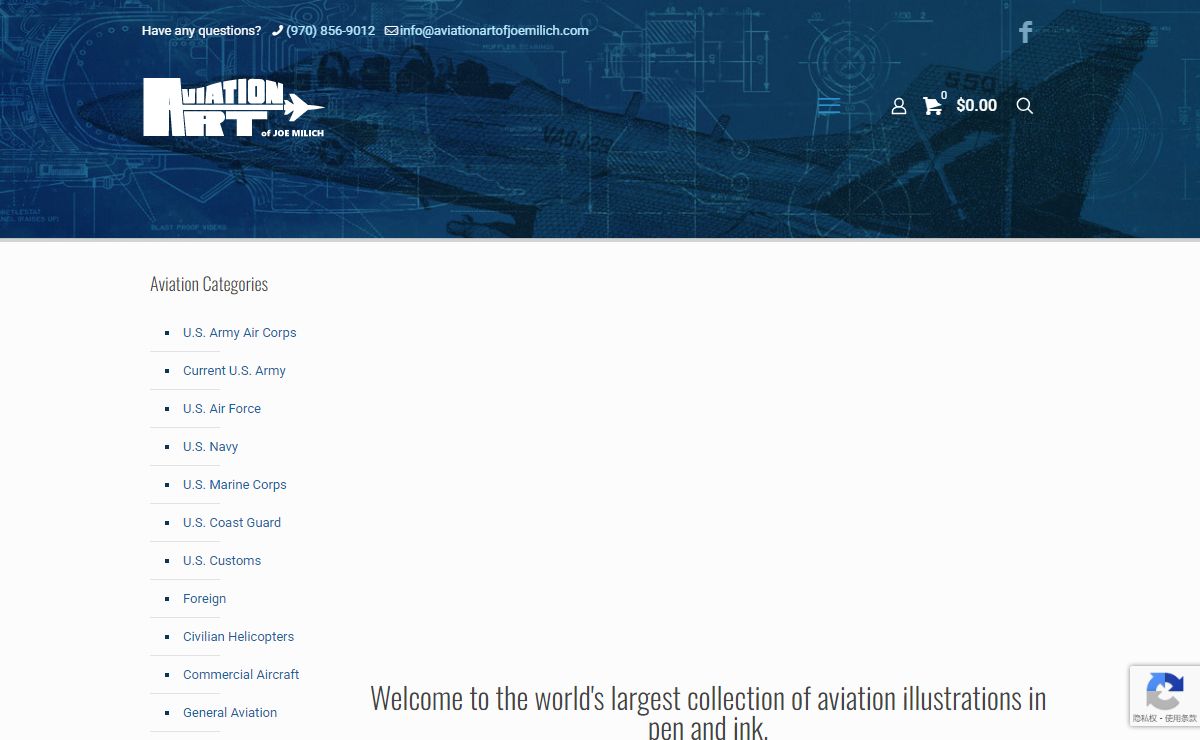Click the Aviation Art of Joe Milich logo
This screenshot has width=1200, height=740.
(x=234, y=107)
